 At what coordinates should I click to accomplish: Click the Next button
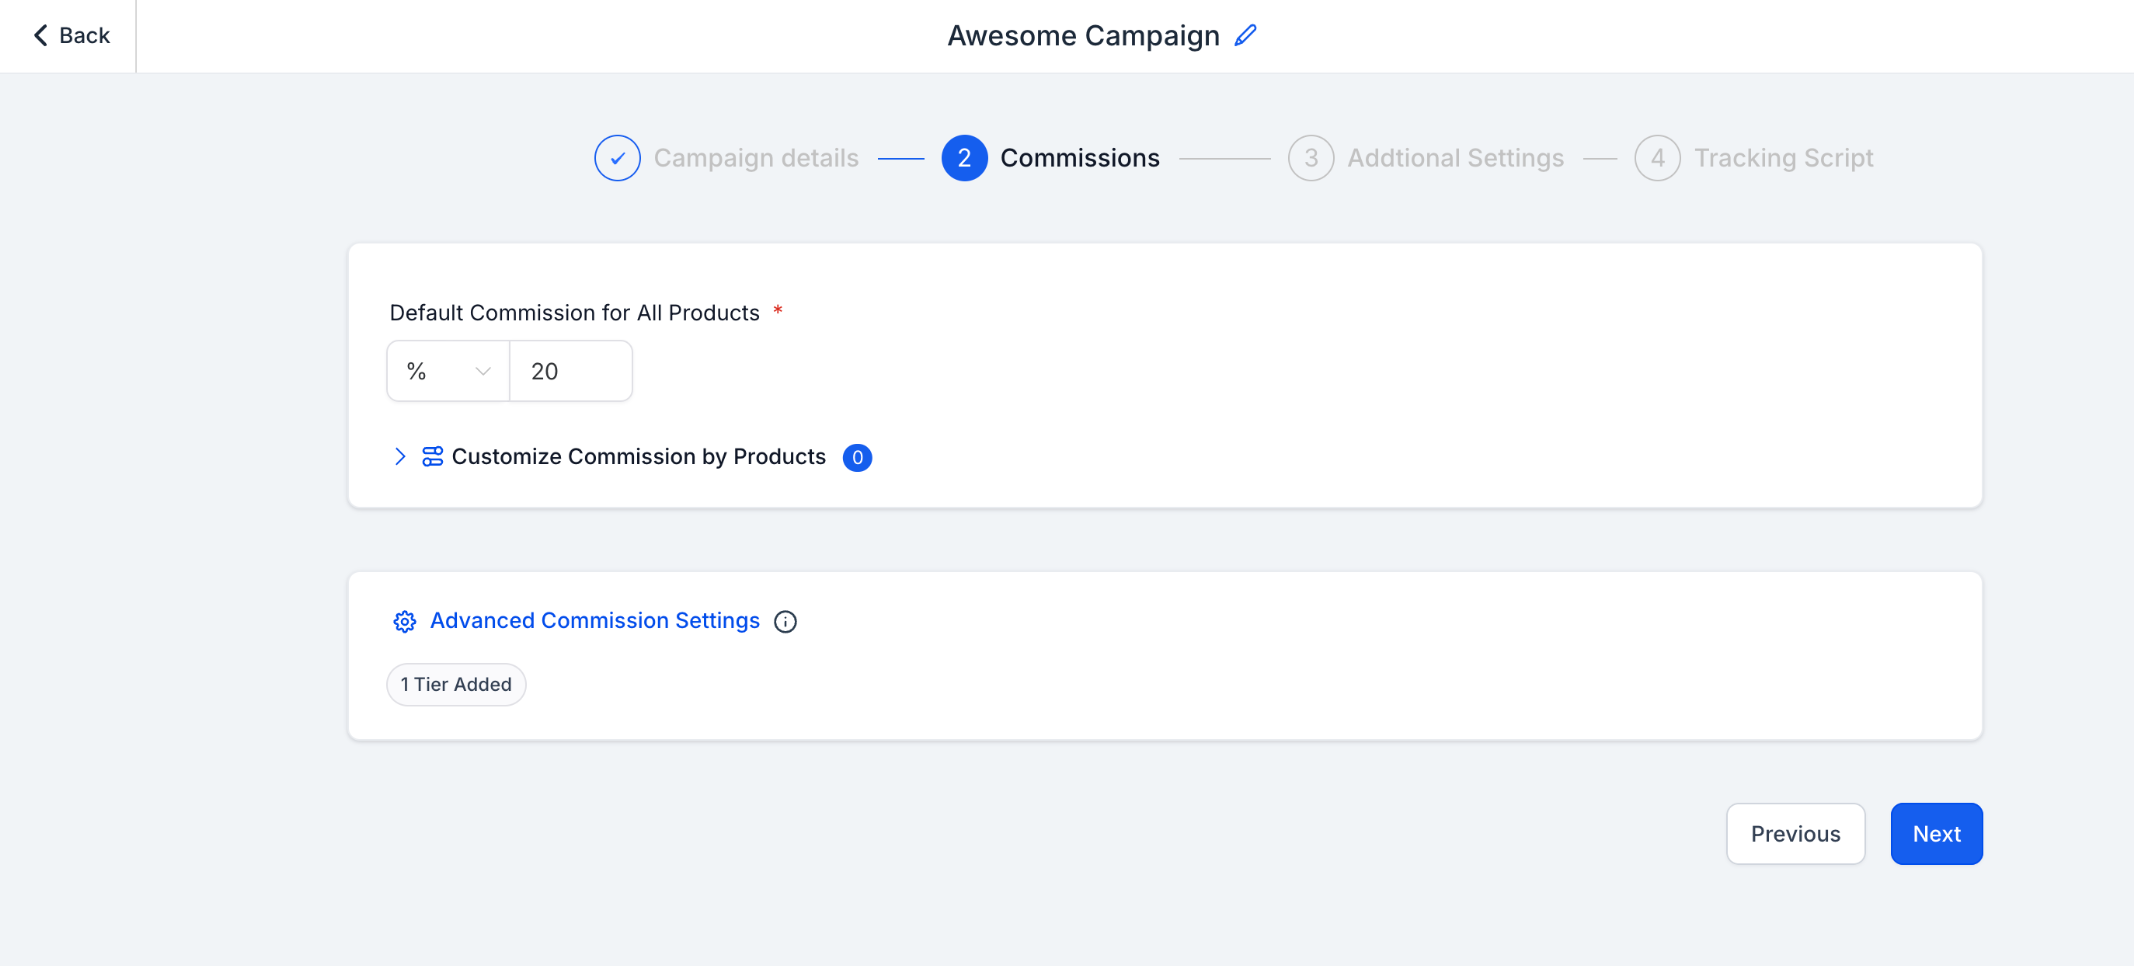click(1936, 834)
